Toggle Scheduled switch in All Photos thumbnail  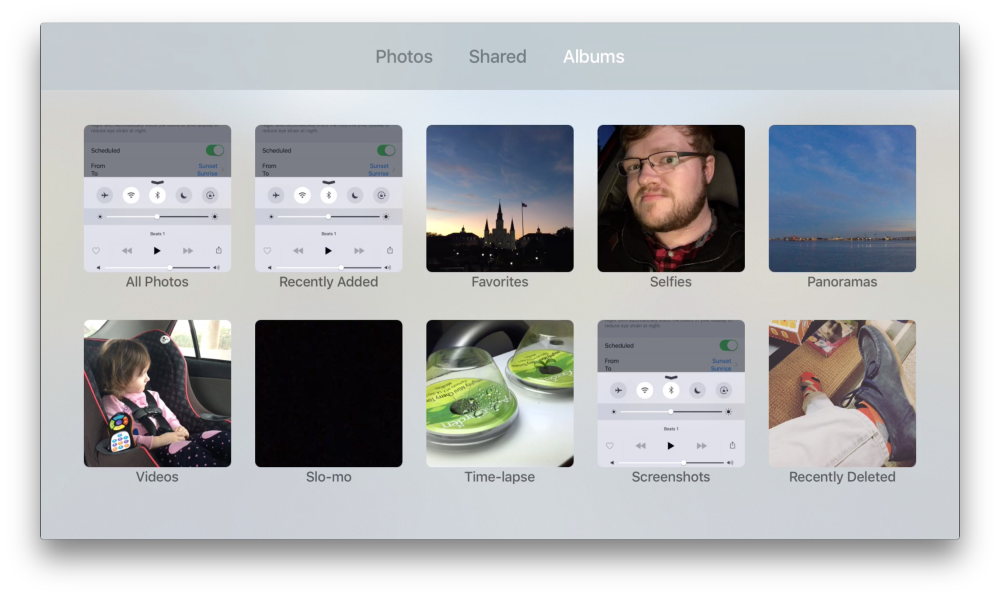tap(214, 150)
